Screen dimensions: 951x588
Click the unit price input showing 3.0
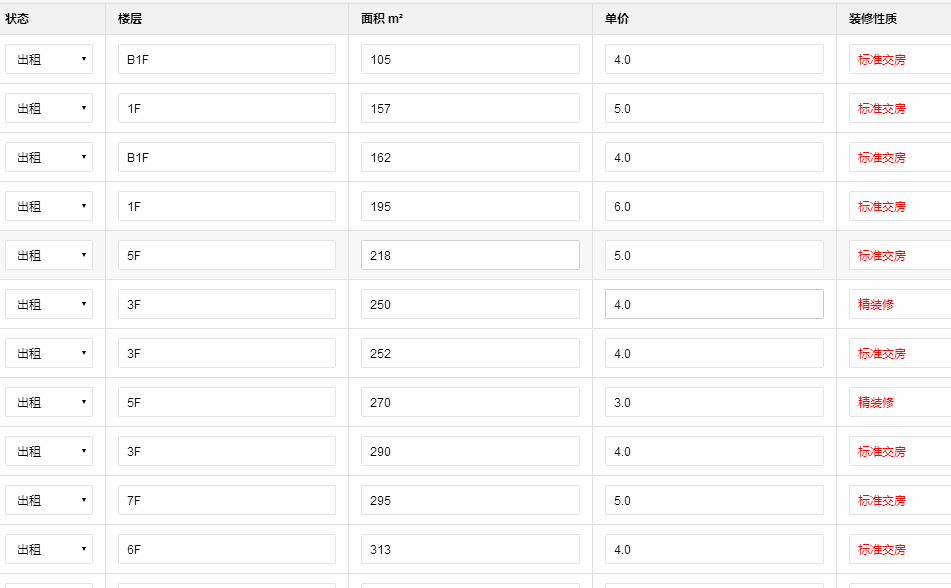pos(714,402)
